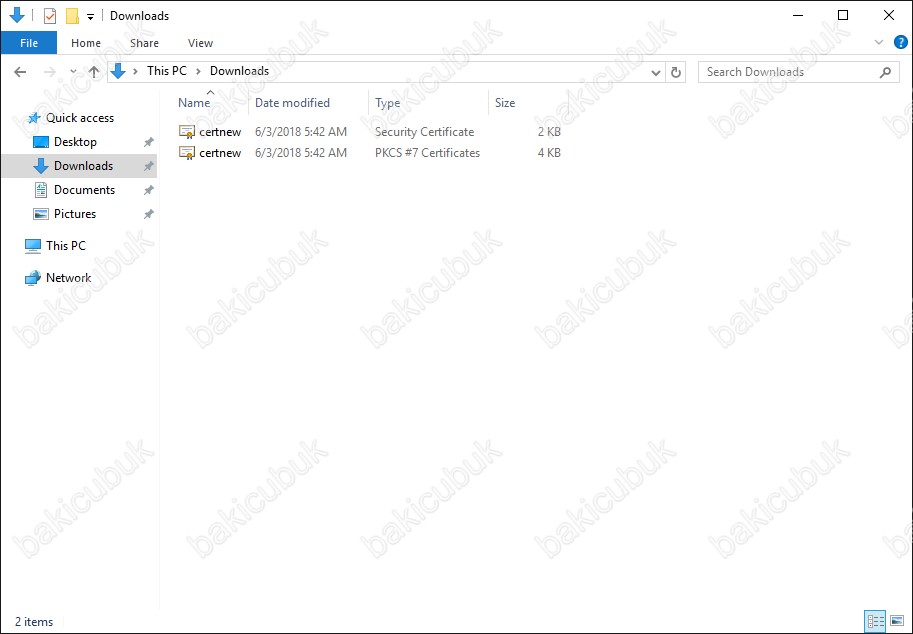The width and height of the screenshot is (913, 634).
Task: Select the certnew PKCS #7 Certificates file icon
Action: pos(186,153)
